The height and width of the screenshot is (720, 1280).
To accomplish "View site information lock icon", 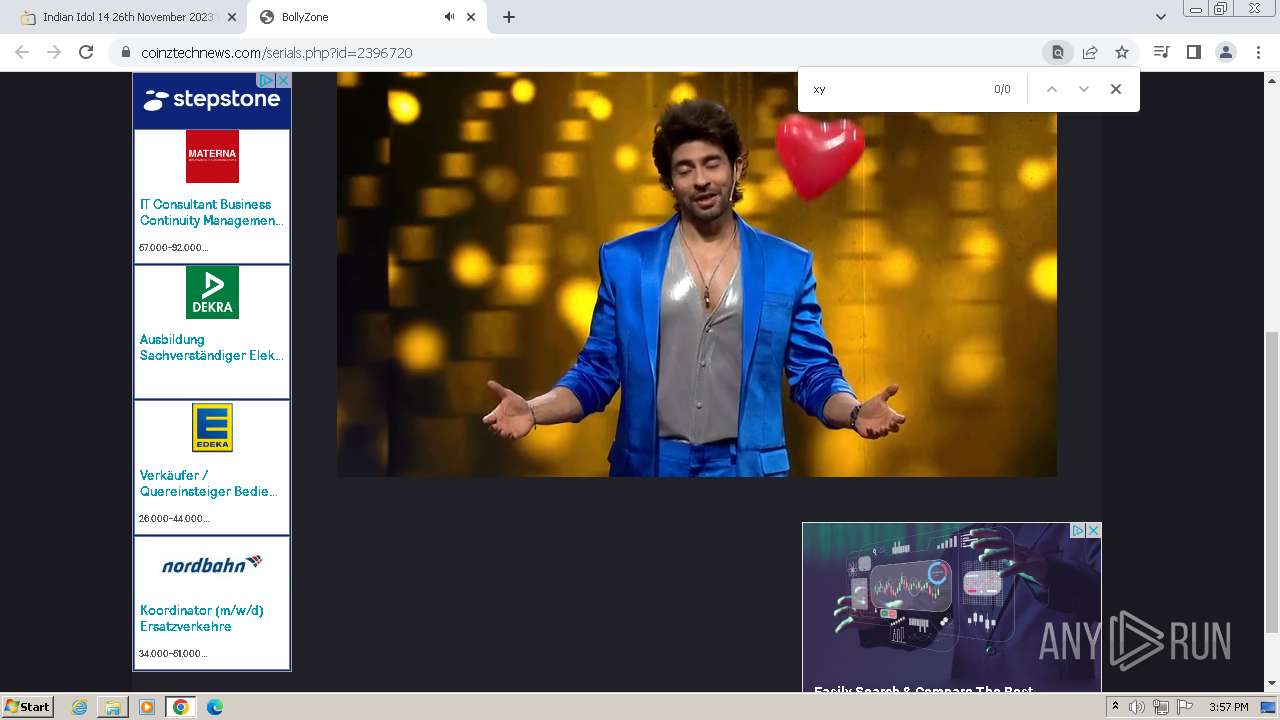I will tap(125, 52).
